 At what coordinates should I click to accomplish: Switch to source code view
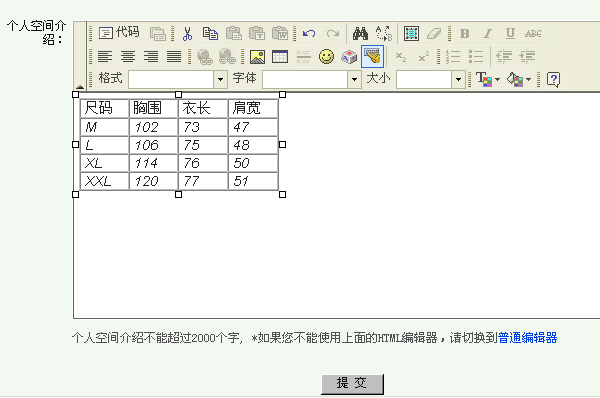(119, 33)
